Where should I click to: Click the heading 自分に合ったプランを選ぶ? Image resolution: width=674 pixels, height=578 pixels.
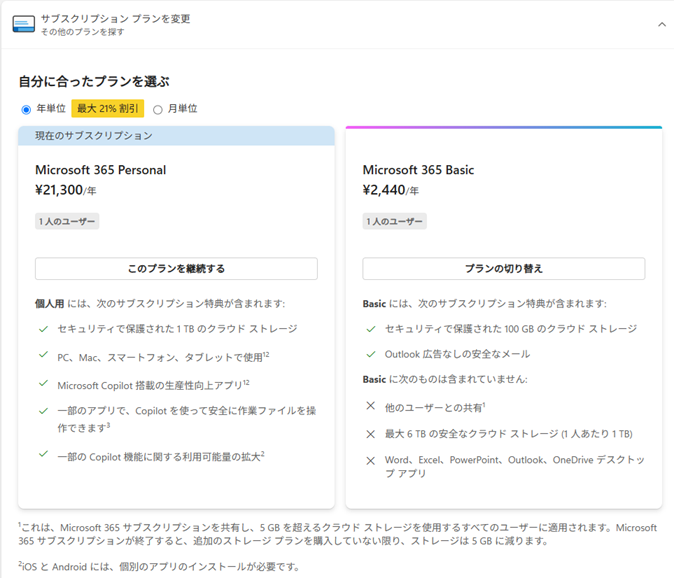point(94,82)
